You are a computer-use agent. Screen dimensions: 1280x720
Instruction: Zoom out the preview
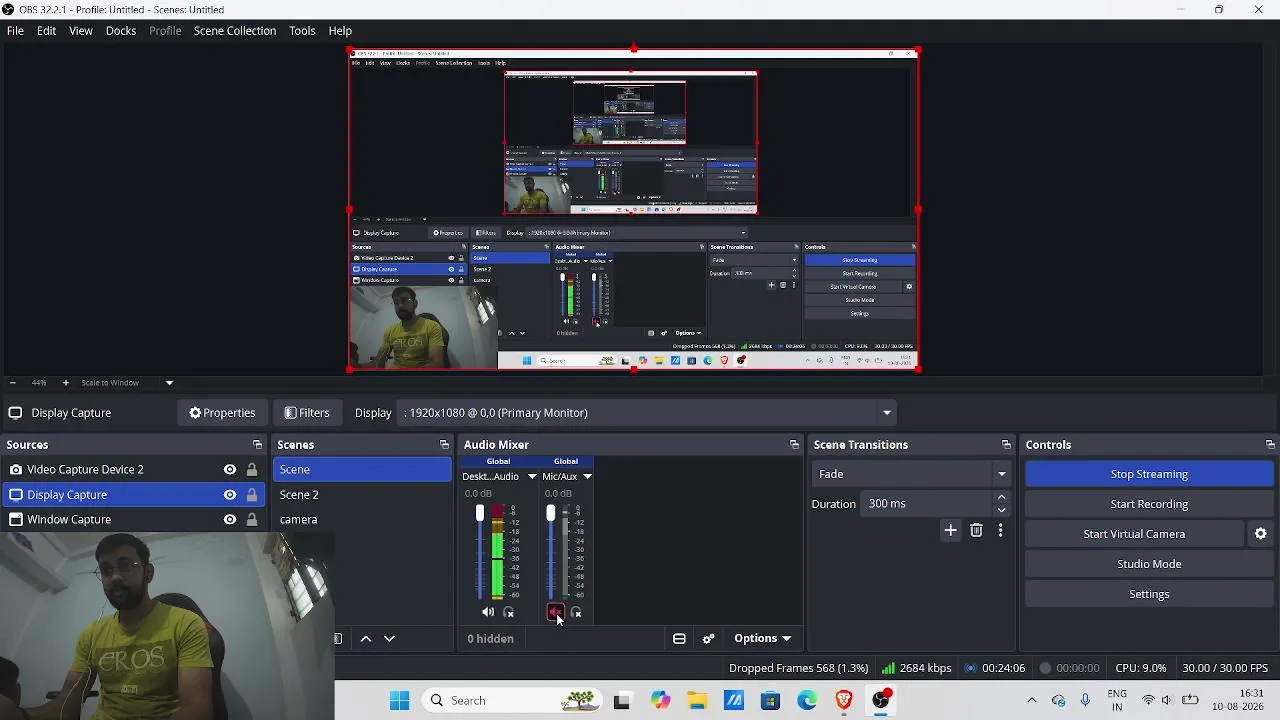click(x=12, y=383)
